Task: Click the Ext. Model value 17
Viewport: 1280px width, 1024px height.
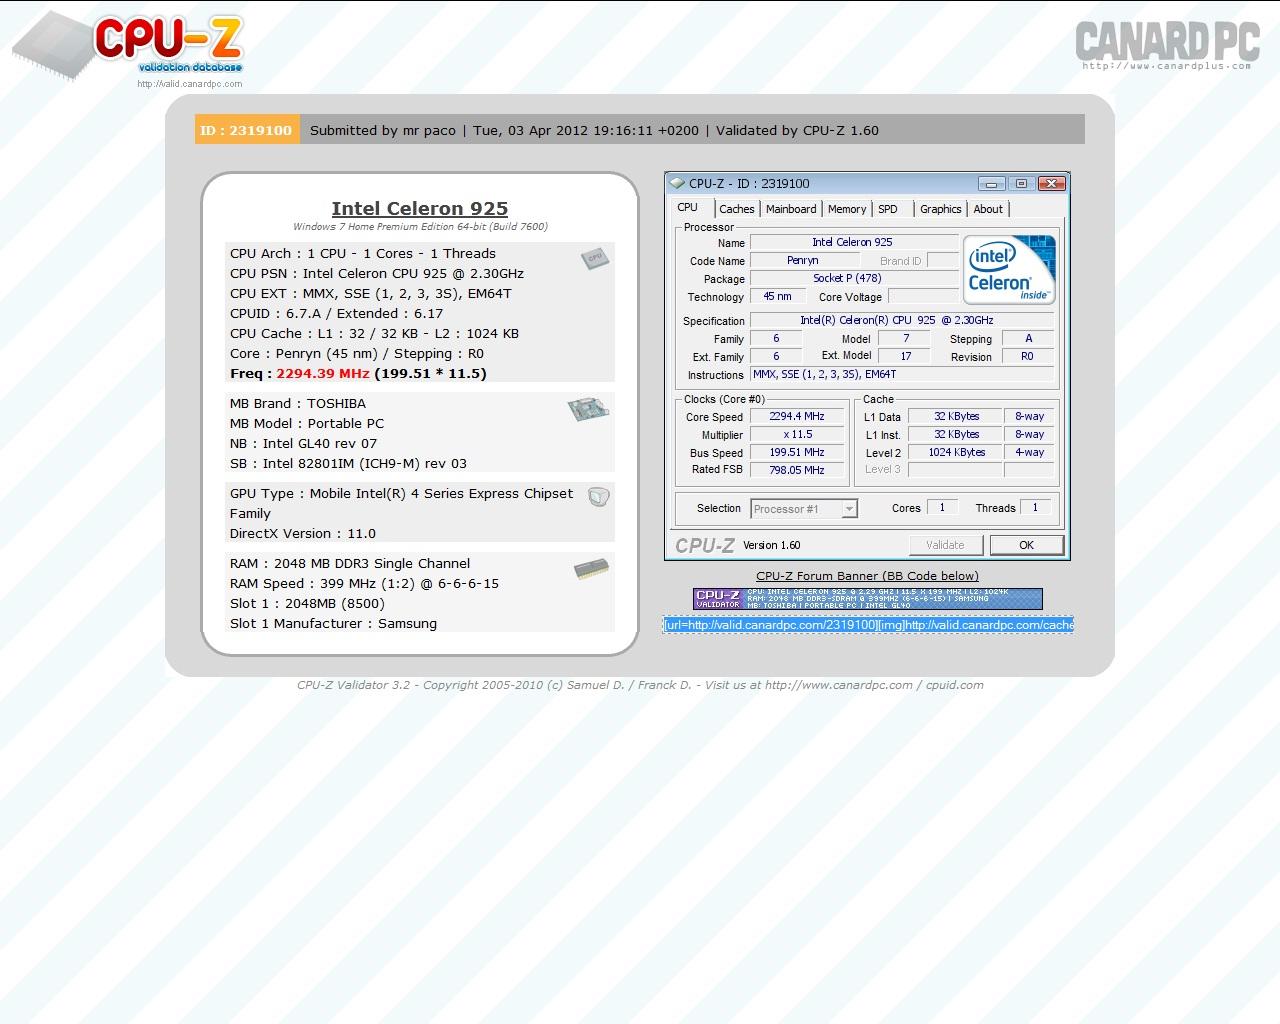Action: coord(905,356)
